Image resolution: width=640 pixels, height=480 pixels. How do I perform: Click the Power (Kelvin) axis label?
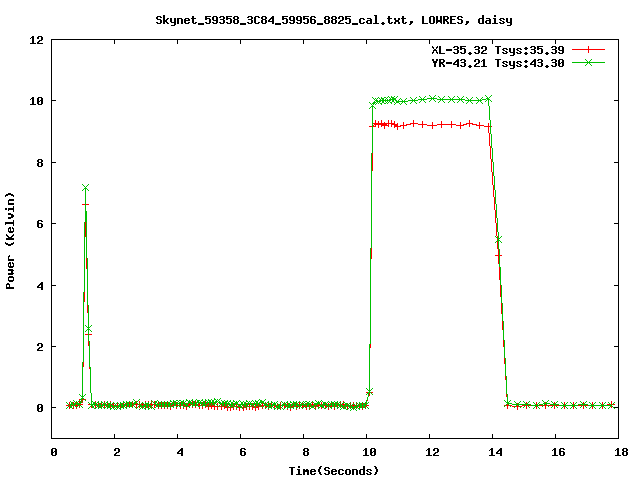pos(10,241)
